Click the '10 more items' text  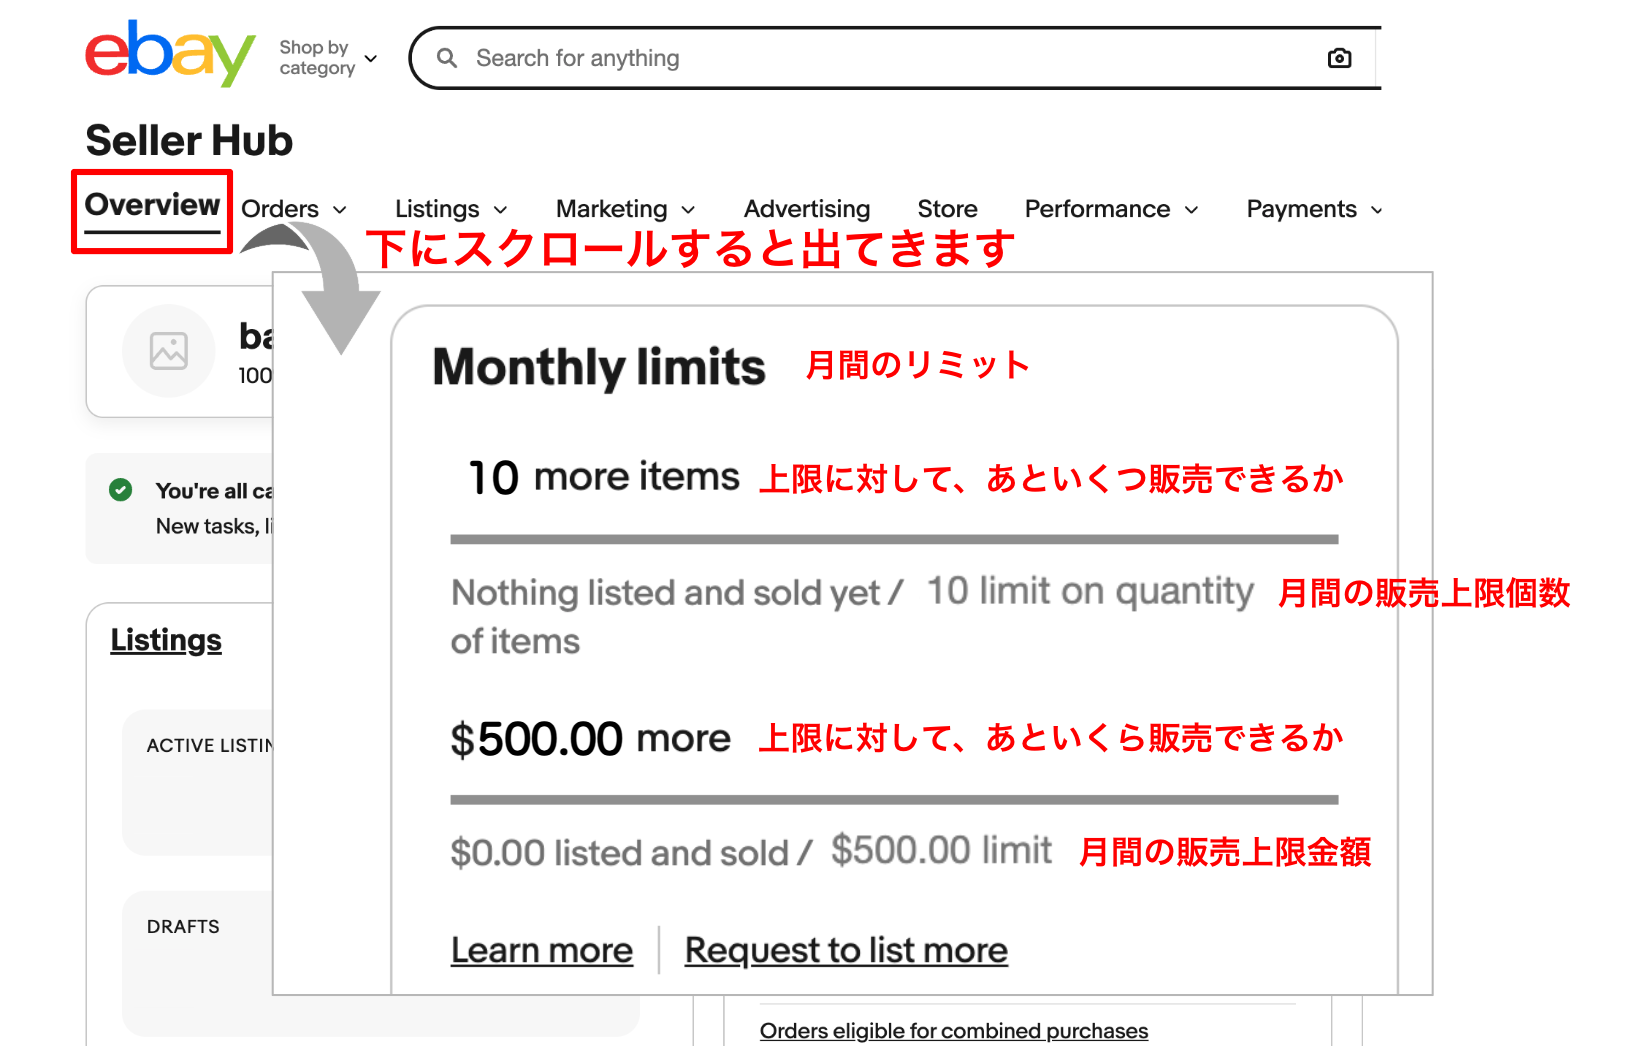pyautogui.click(x=604, y=477)
